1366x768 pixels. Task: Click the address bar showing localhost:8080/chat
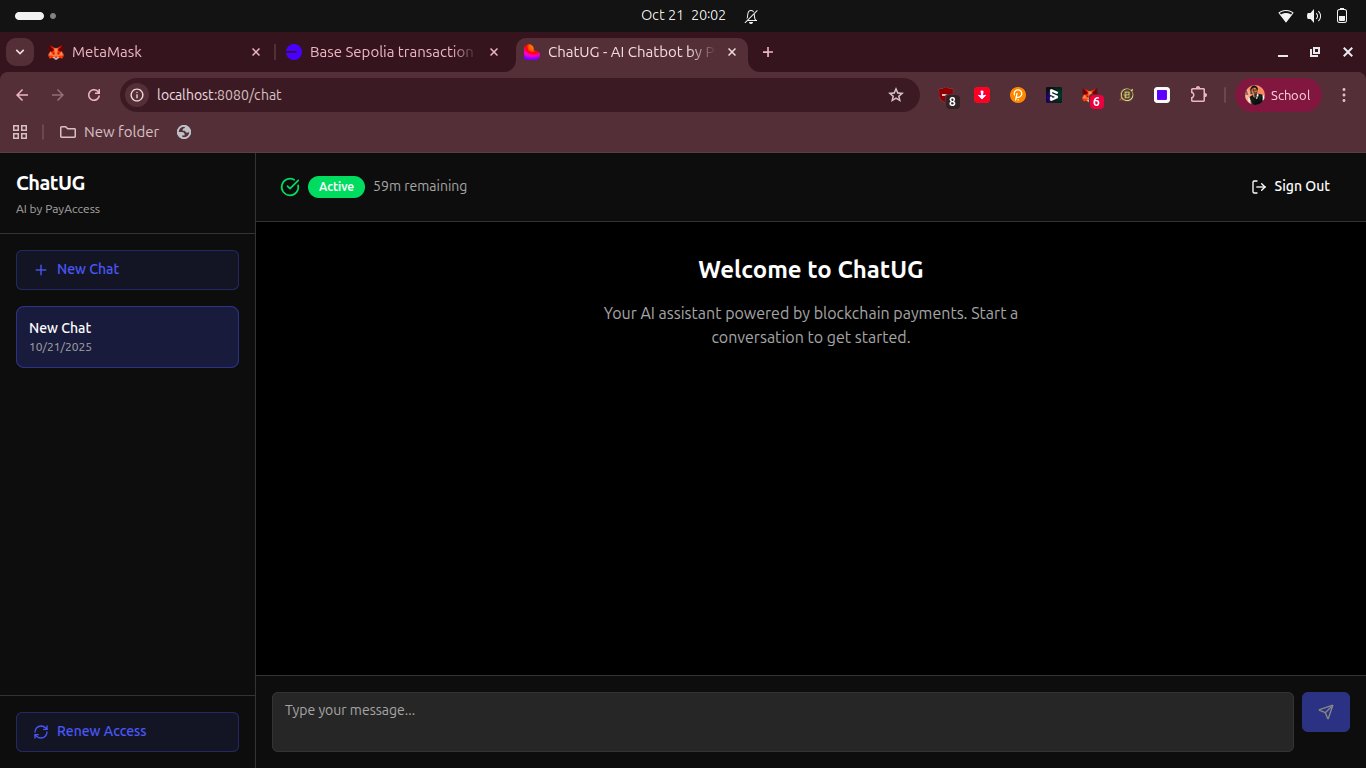520,95
